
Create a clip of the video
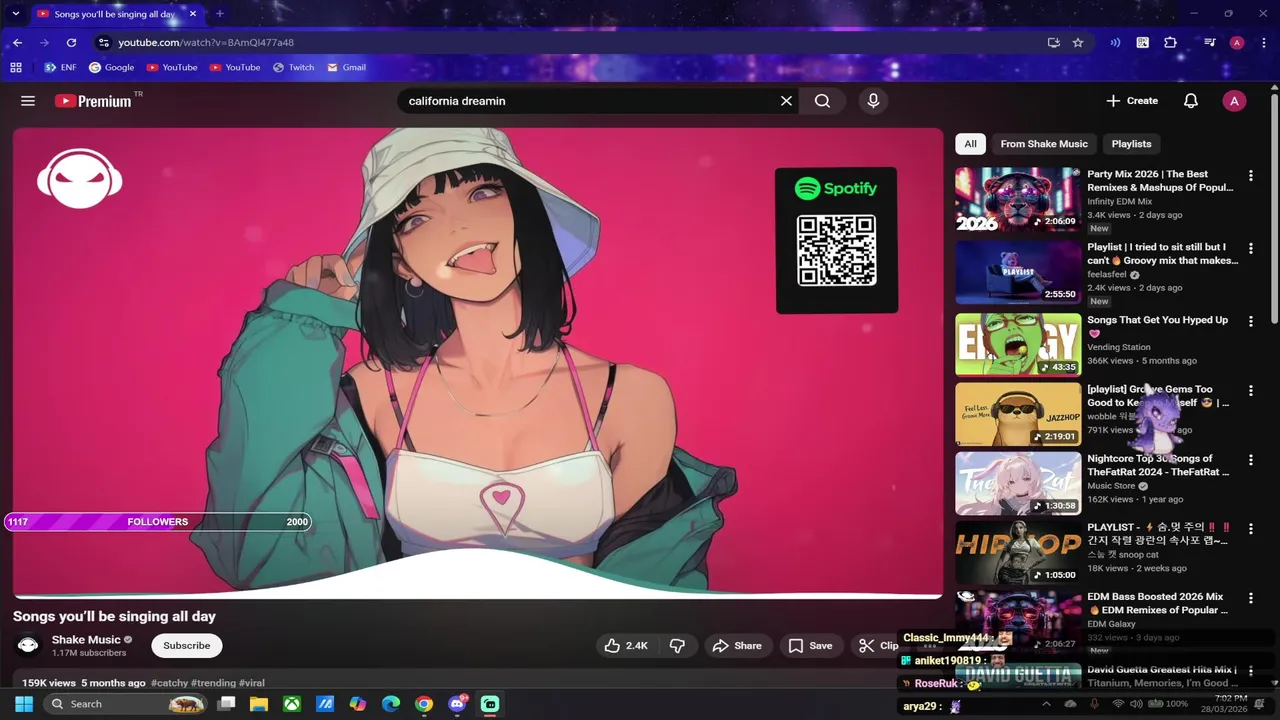[878, 646]
